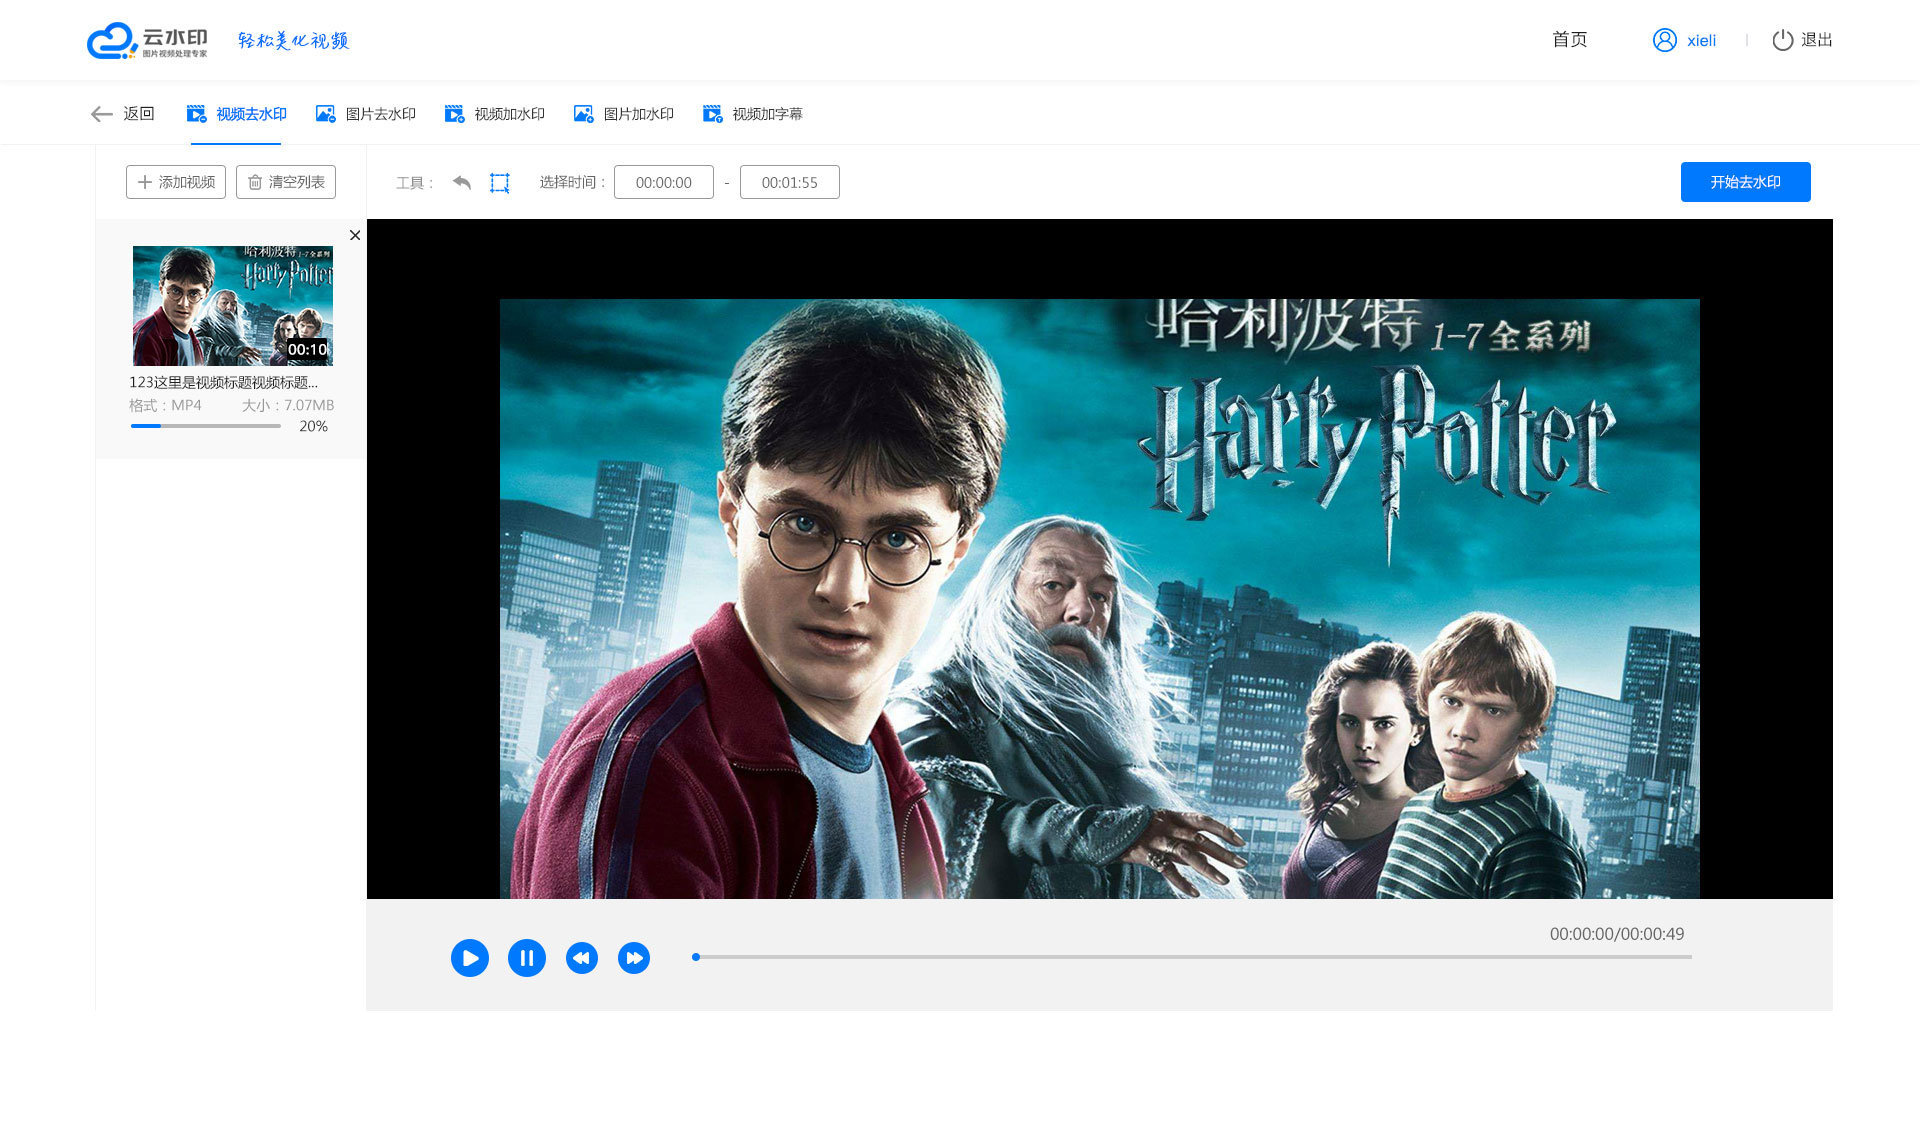Click the 格式：MP4 format text

(165, 405)
